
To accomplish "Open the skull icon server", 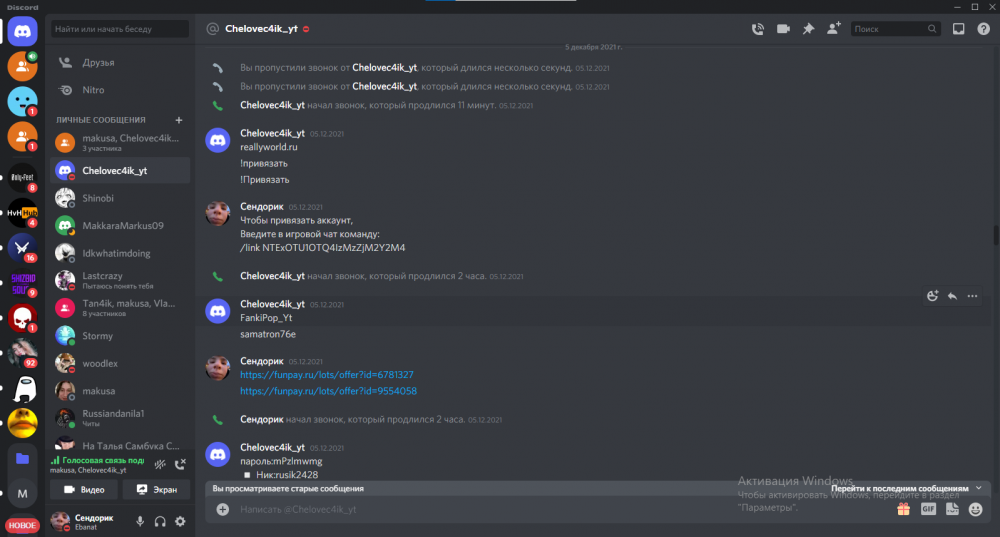I will pyautogui.click(x=22, y=318).
